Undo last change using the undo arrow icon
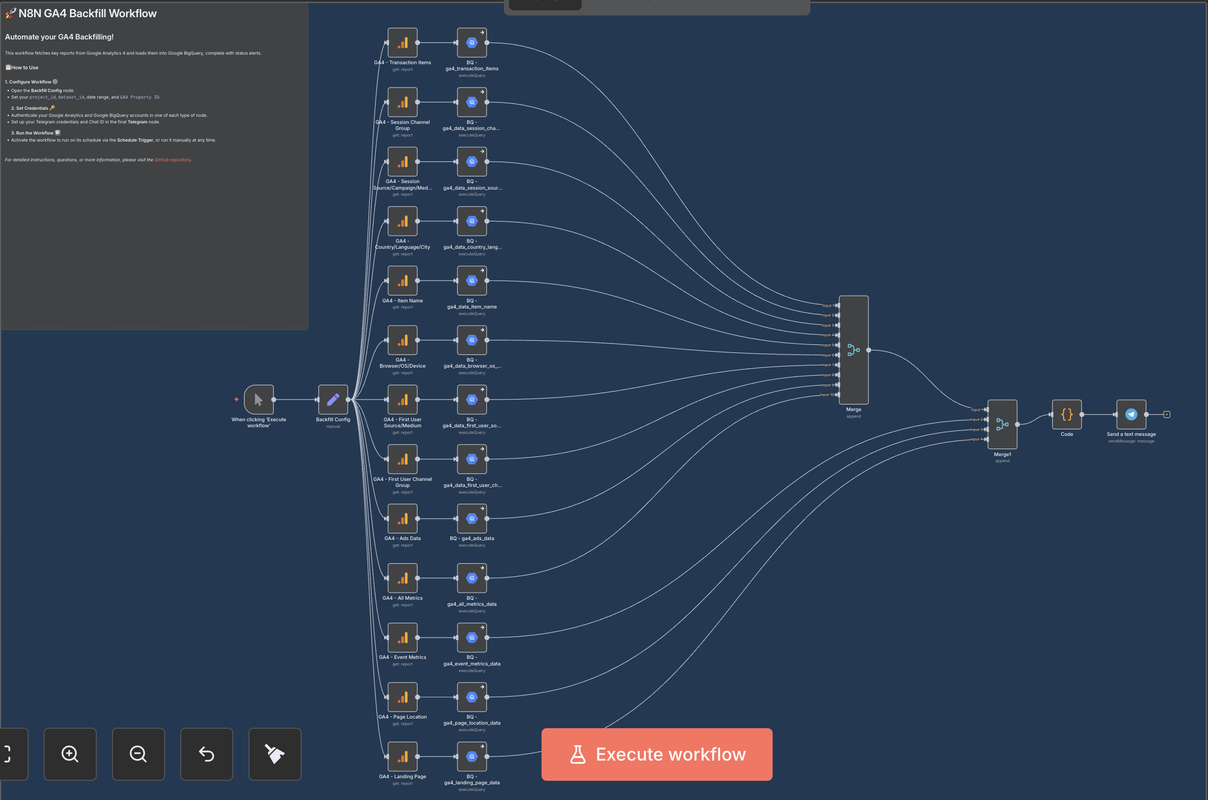Viewport: 1208px width, 800px height. pyautogui.click(x=206, y=754)
